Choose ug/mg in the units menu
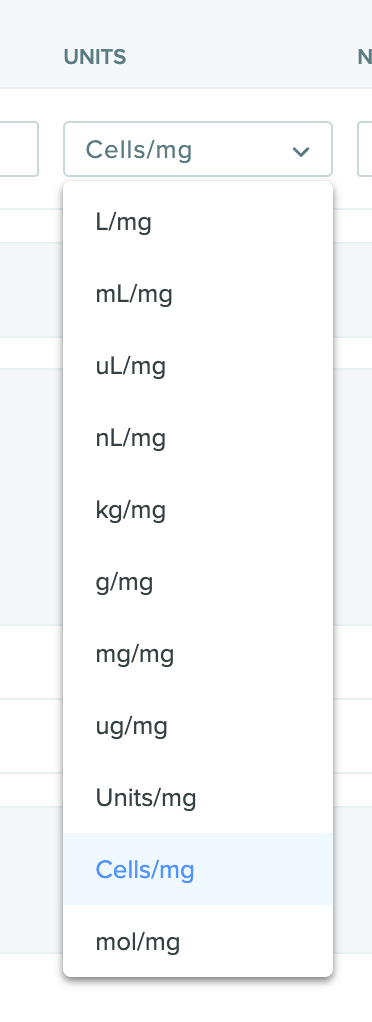Screen dimensions: 372x1022 point(198,725)
